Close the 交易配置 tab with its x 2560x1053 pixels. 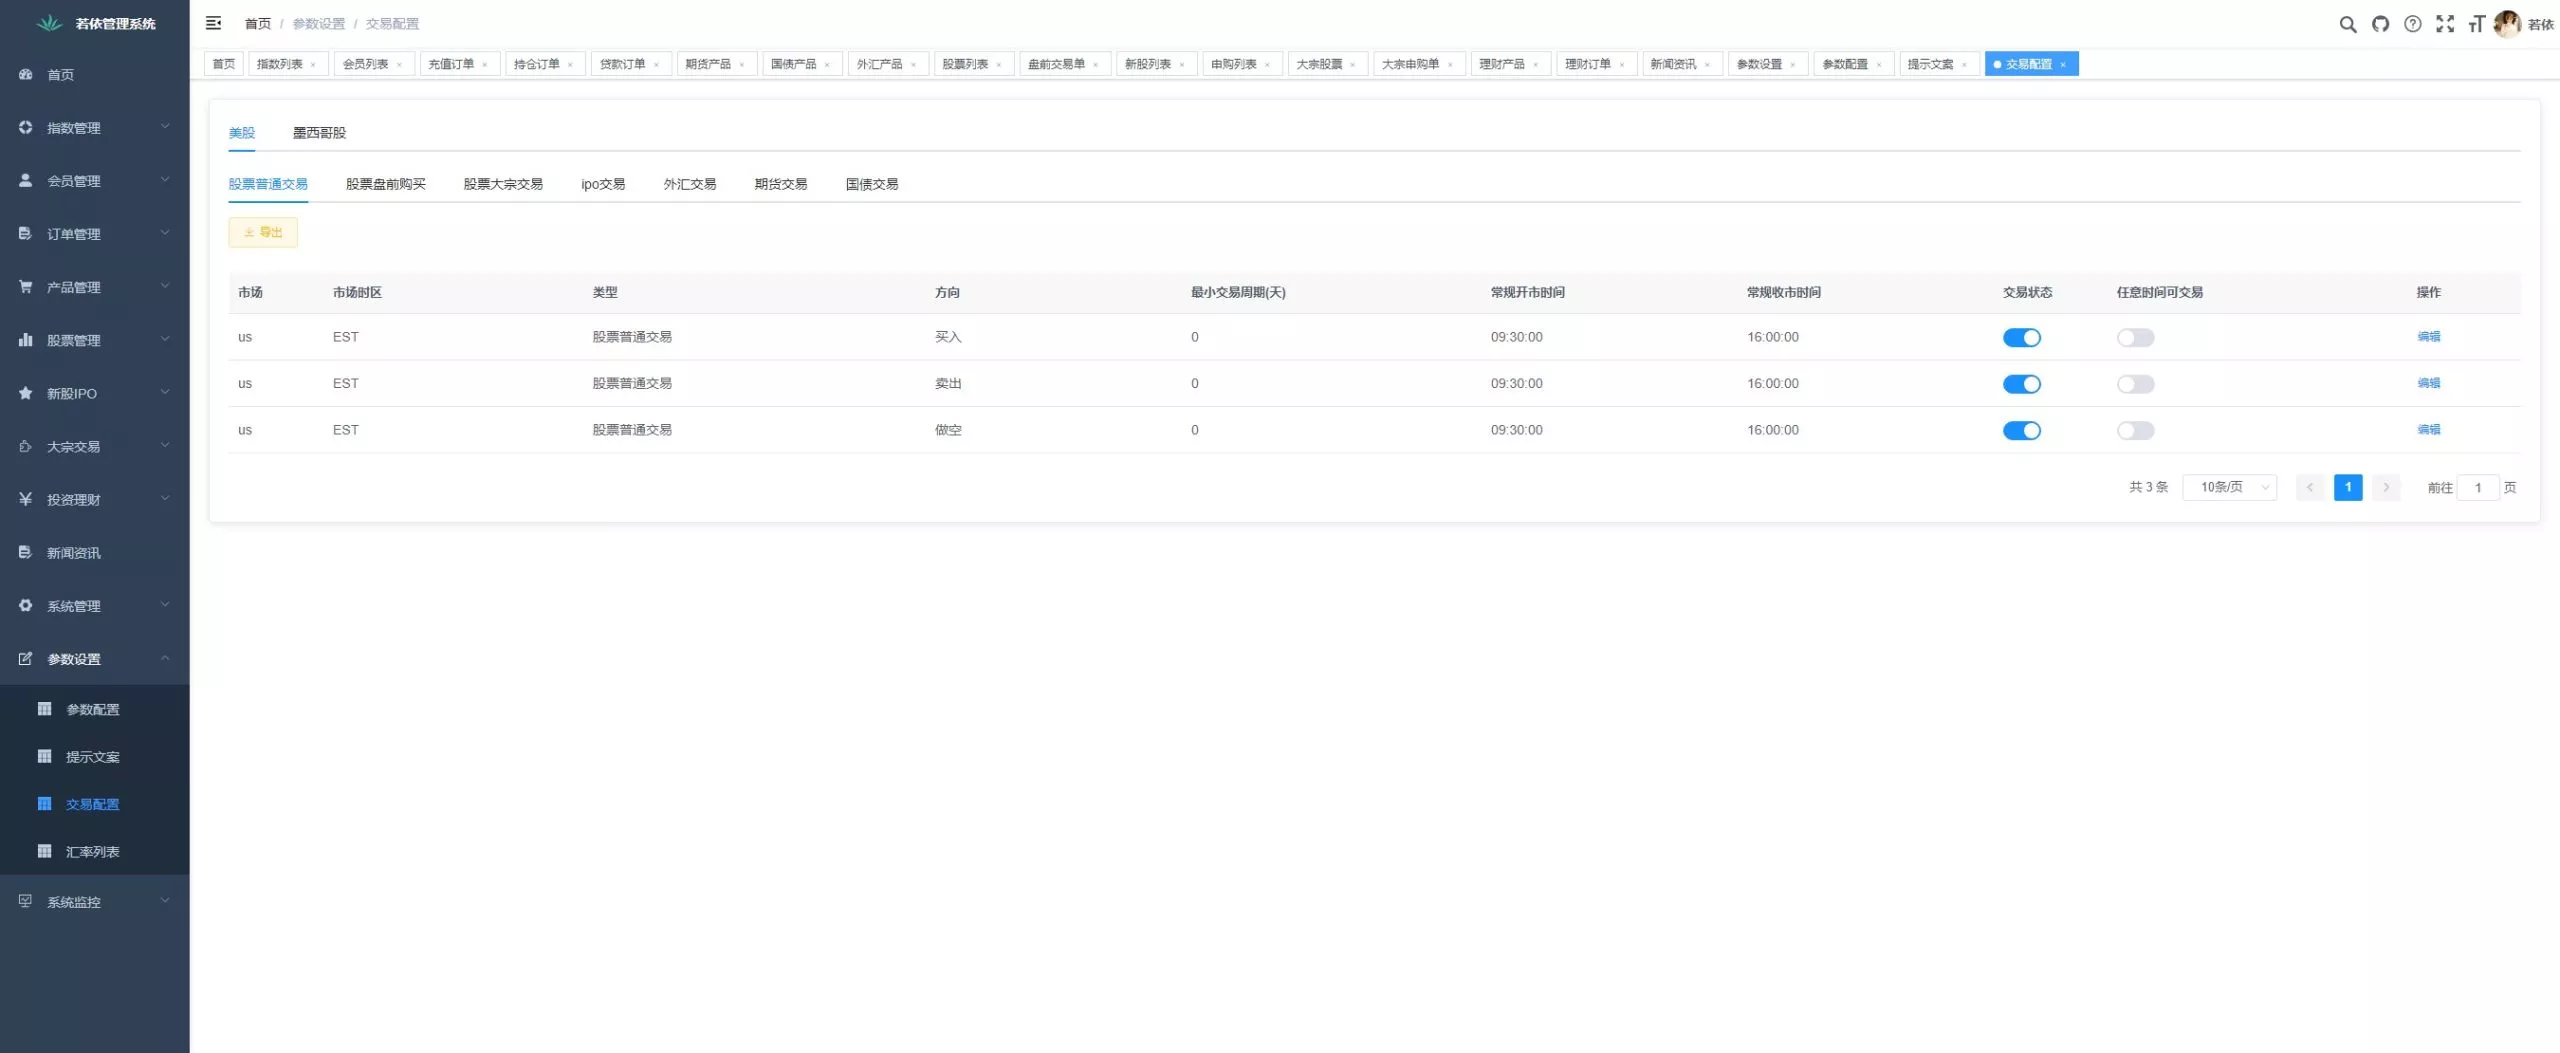pos(2062,65)
